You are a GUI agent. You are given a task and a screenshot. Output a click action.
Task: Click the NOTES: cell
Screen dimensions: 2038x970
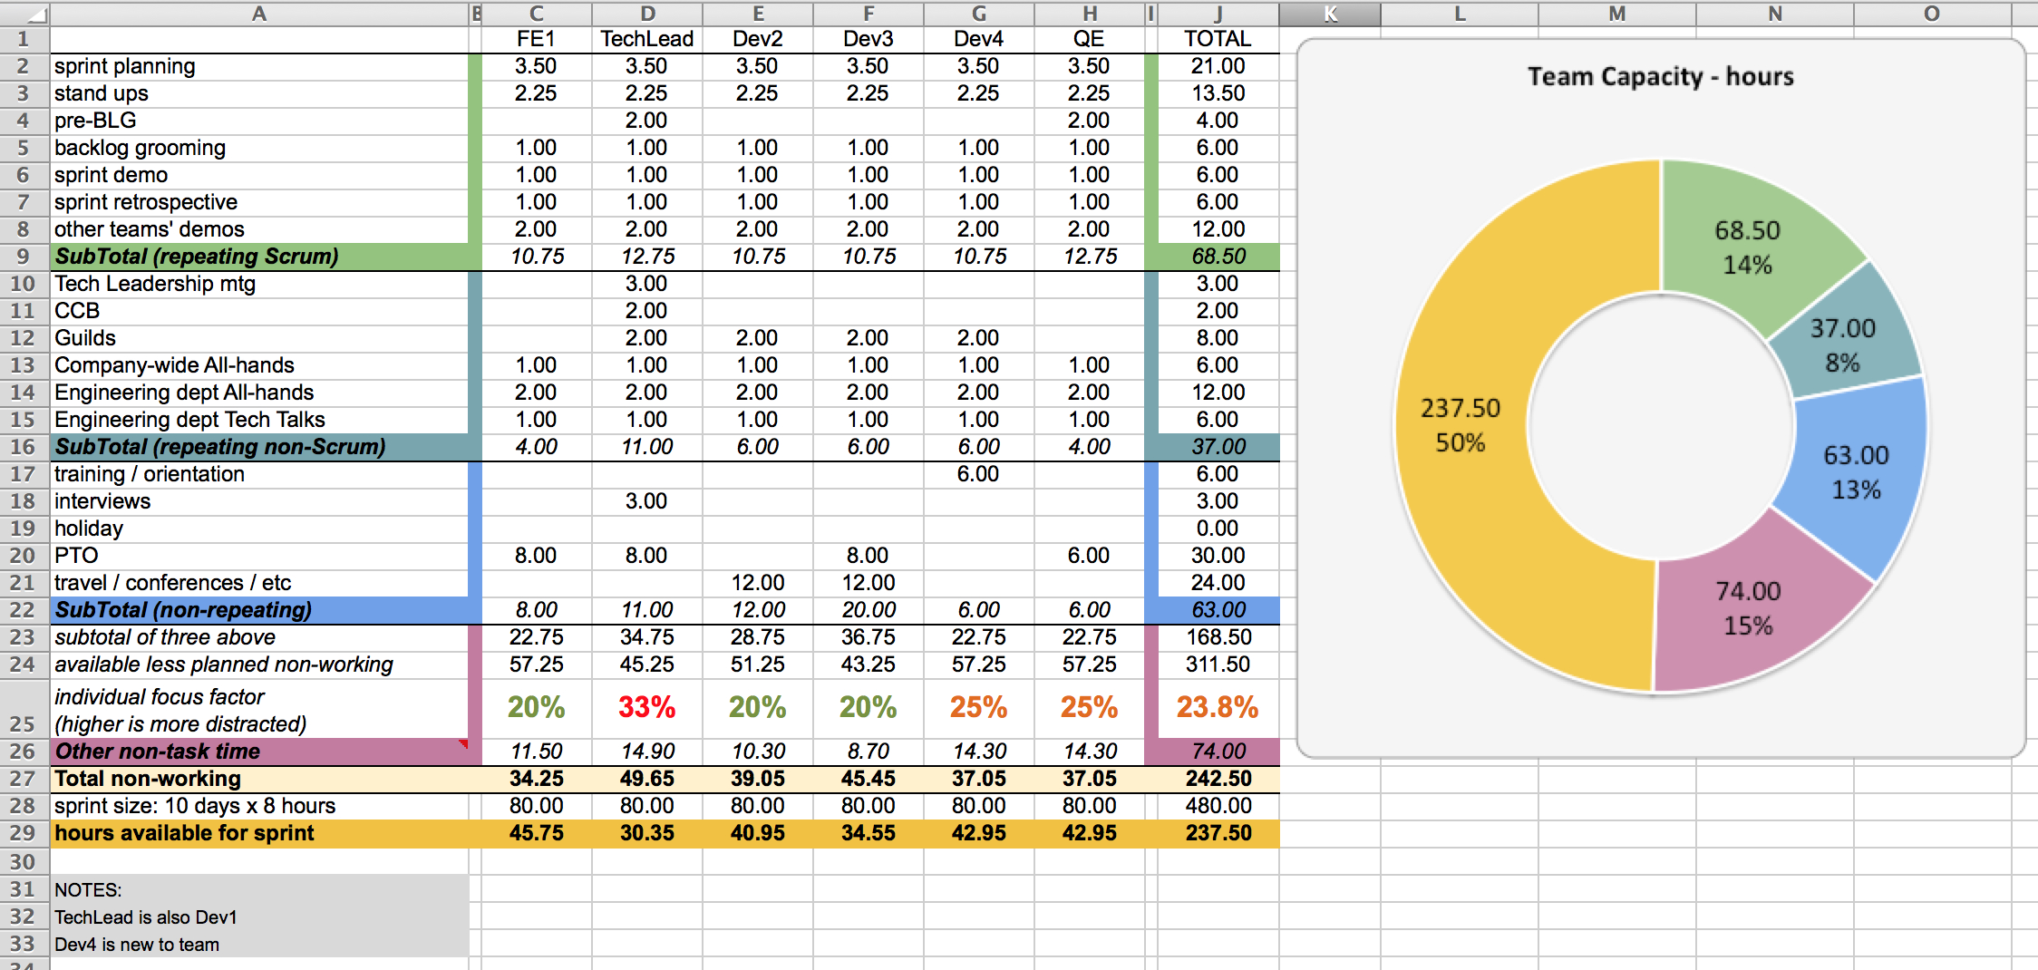pos(89,888)
